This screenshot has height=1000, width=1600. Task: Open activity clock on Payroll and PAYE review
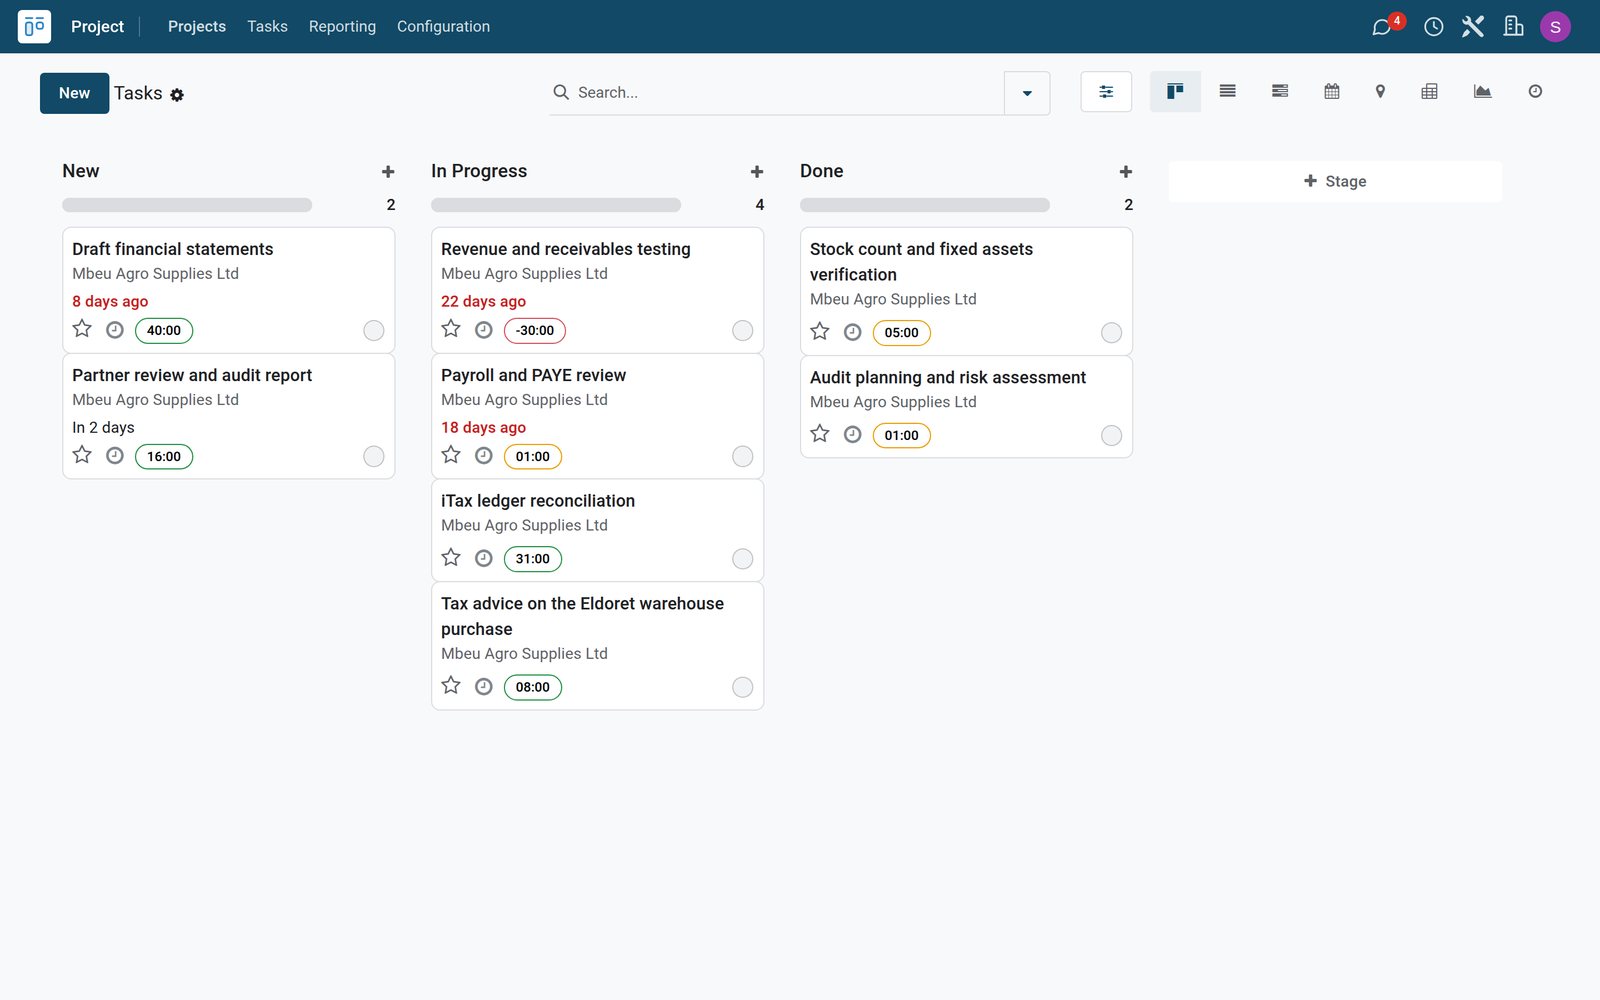(484, 456)
